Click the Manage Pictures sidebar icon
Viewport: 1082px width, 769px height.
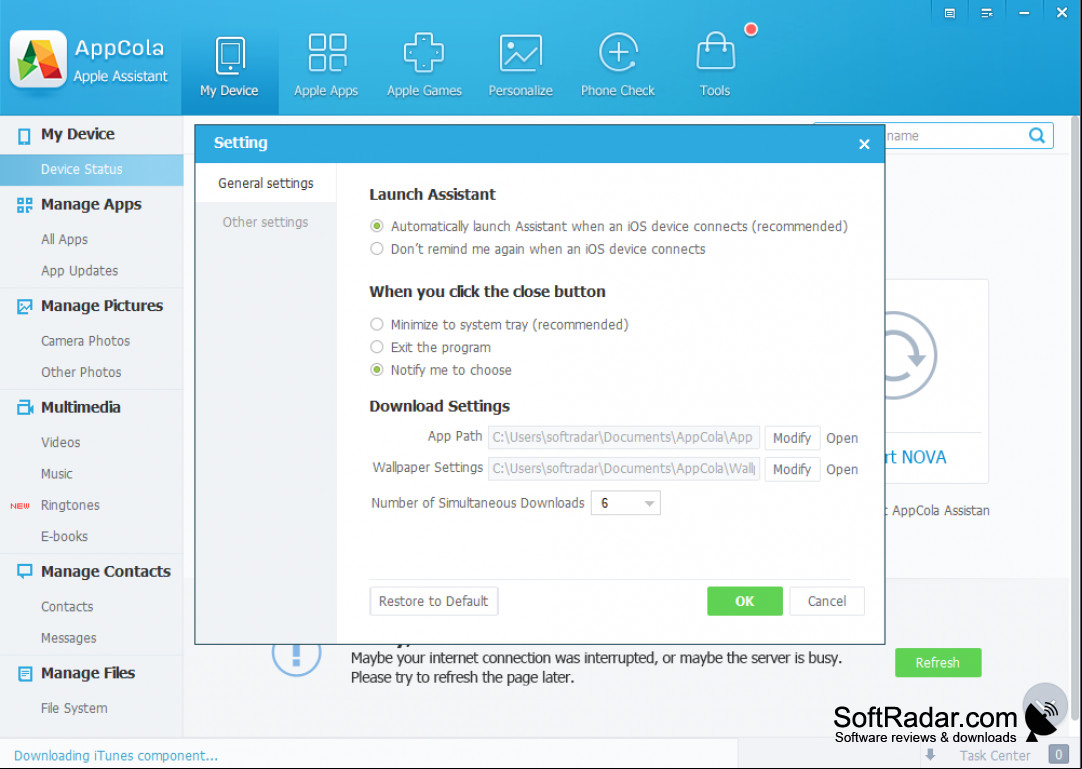24,306
